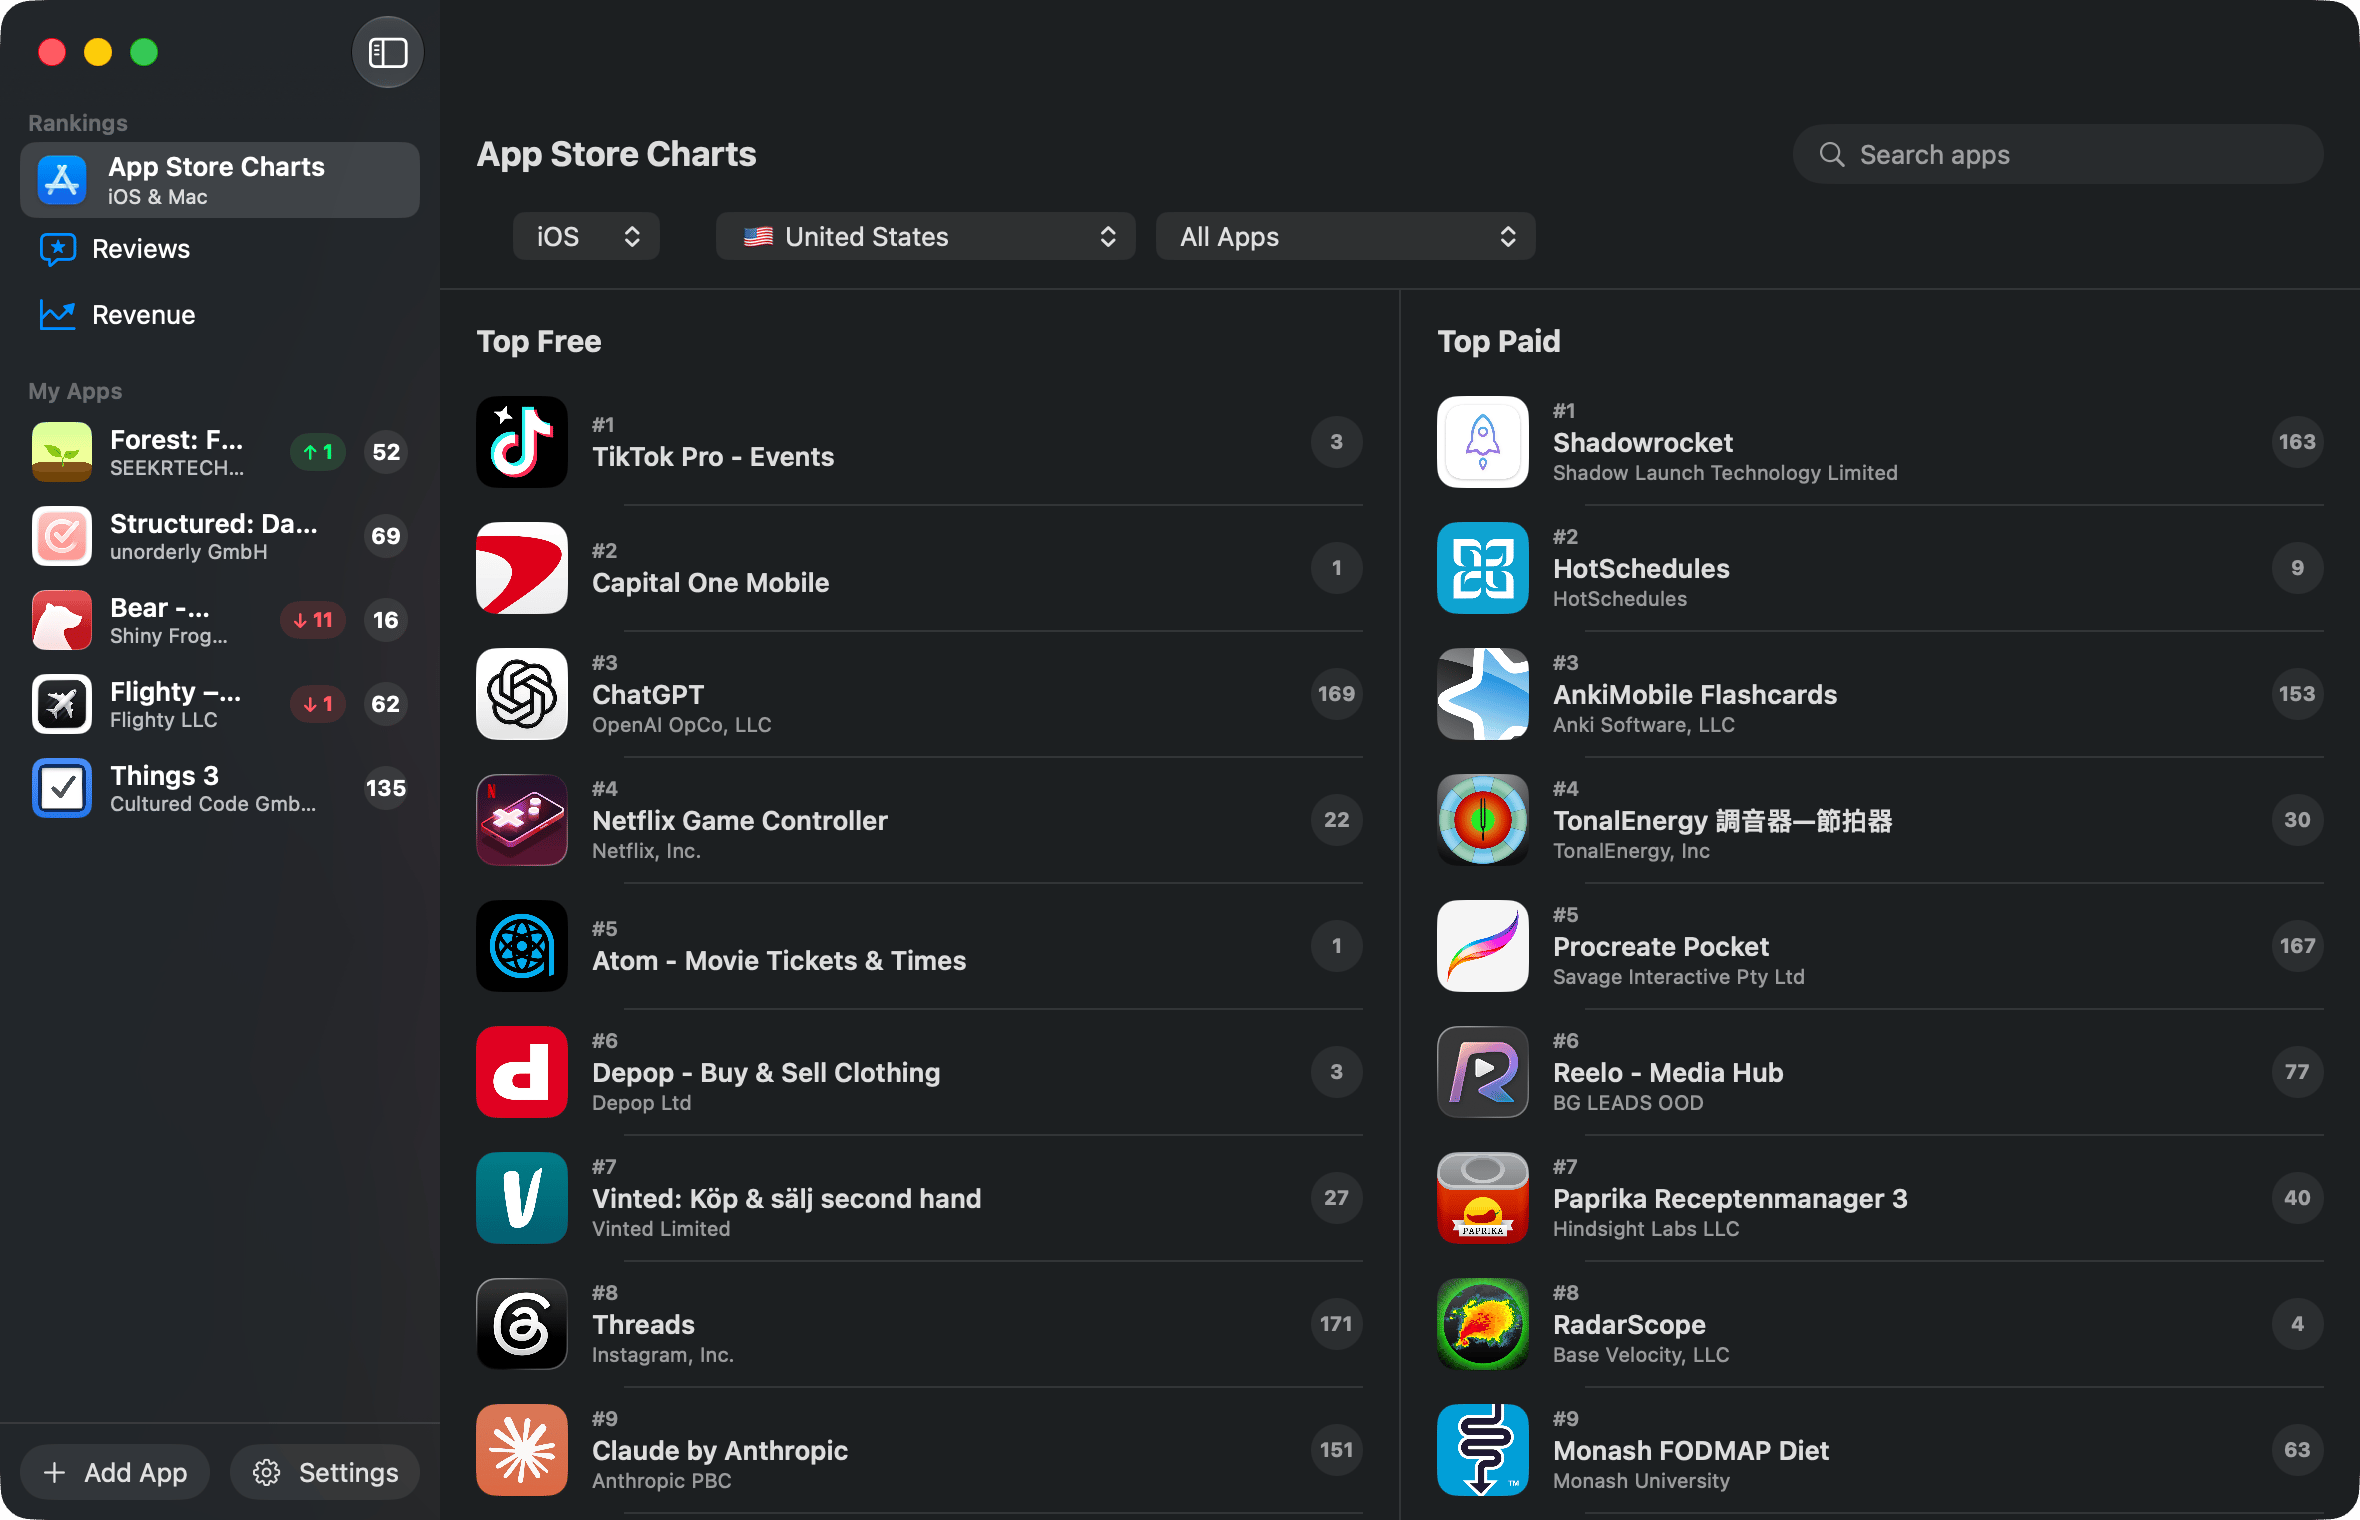Open the Forest app icon in My Apps
The height and width of the screenshot is (1520, 2360).
(62, 452)
